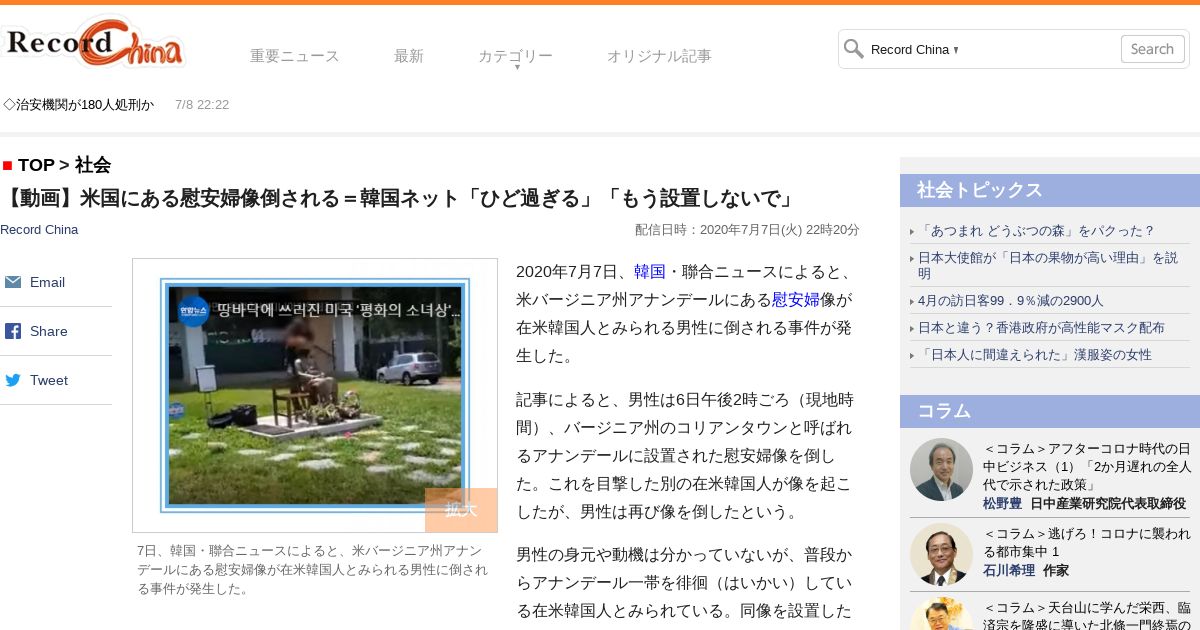
Task: Click the Record China logo
Action: [94, 42]
